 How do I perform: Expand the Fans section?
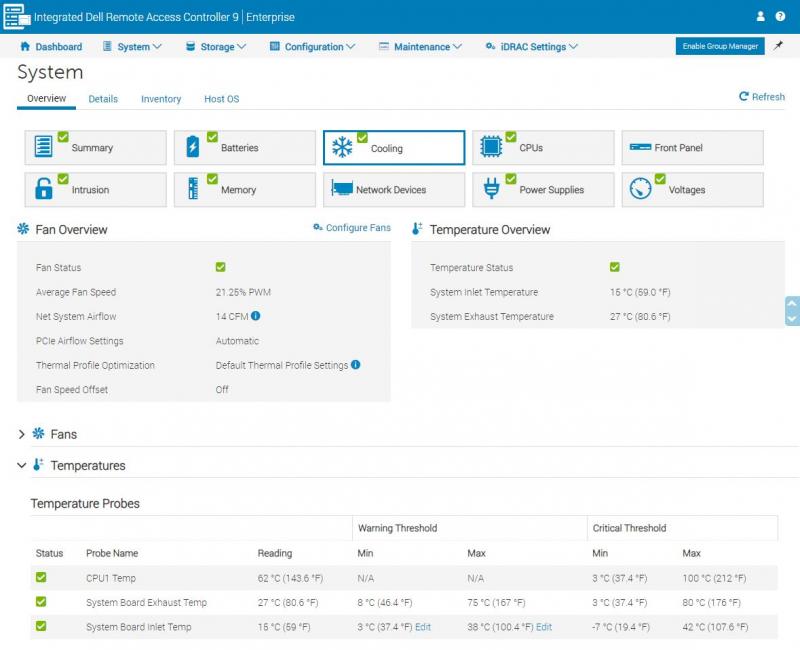pyautogui.click(x=22, y=435)
